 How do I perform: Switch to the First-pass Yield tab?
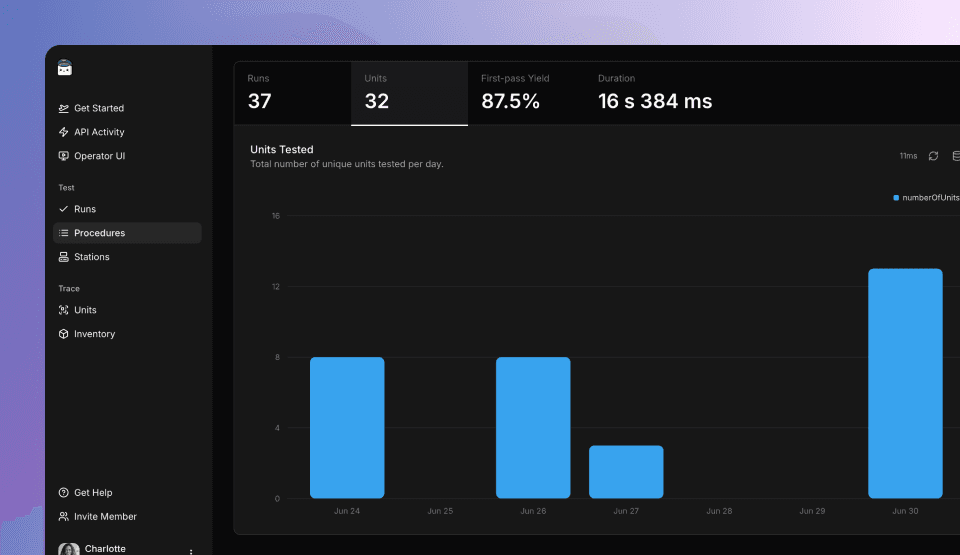pyautogui.click(x=525, y=92)
